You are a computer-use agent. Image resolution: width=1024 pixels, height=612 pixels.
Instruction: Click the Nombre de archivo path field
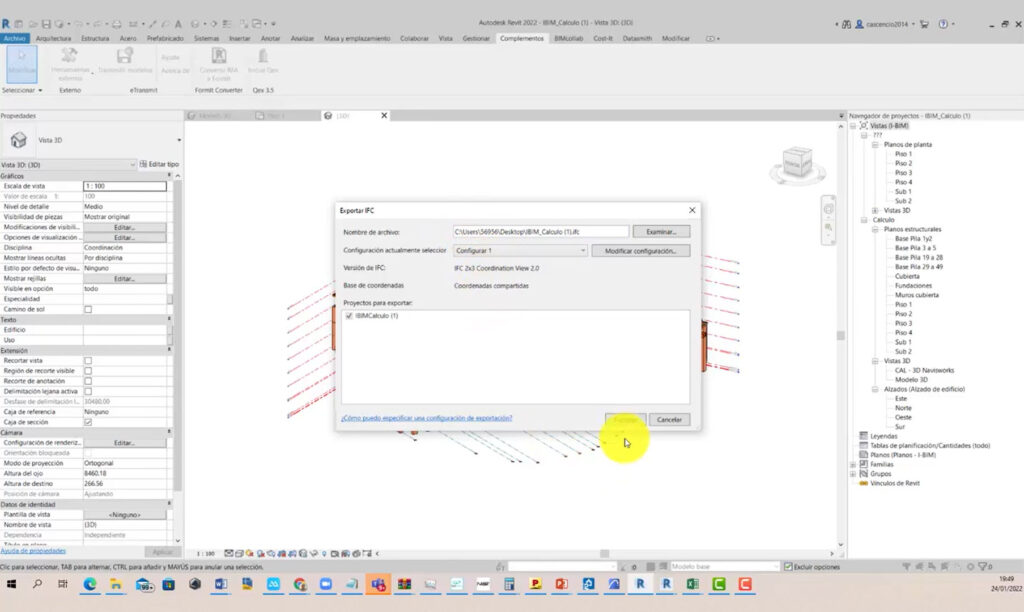(540, 231)
